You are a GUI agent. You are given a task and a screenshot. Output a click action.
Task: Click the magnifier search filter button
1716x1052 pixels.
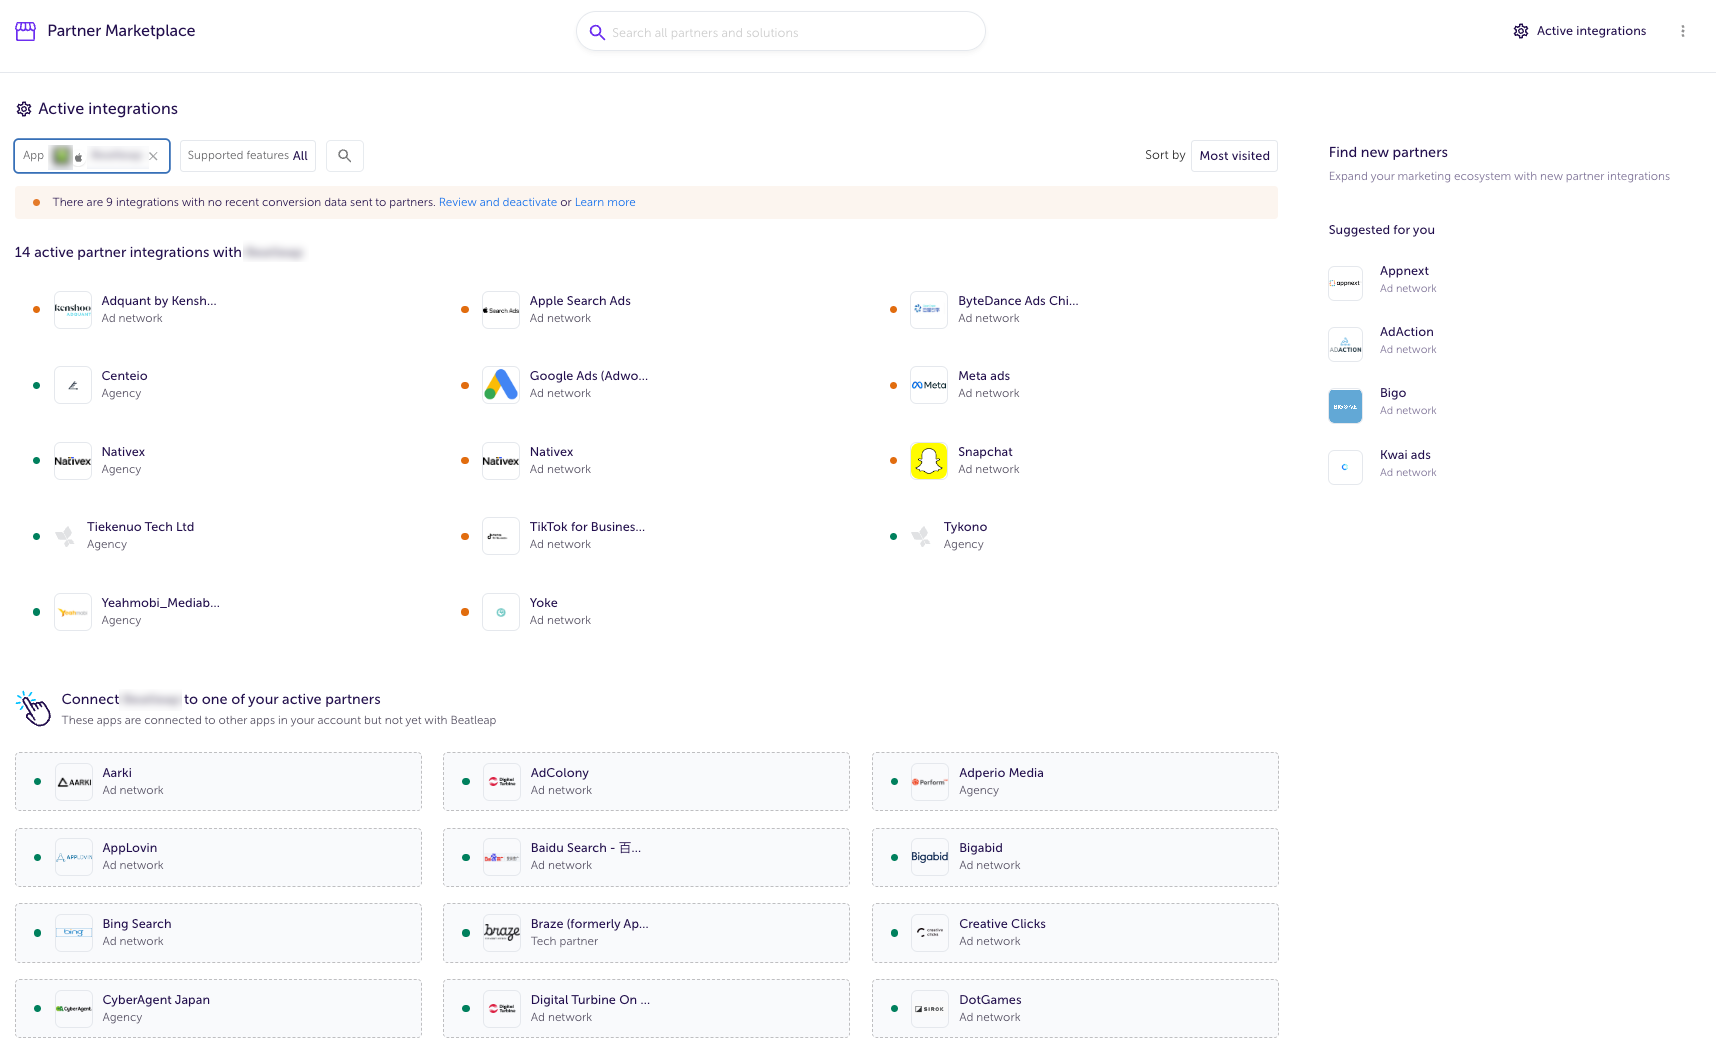pyautogui.click(x=344, y=156)
